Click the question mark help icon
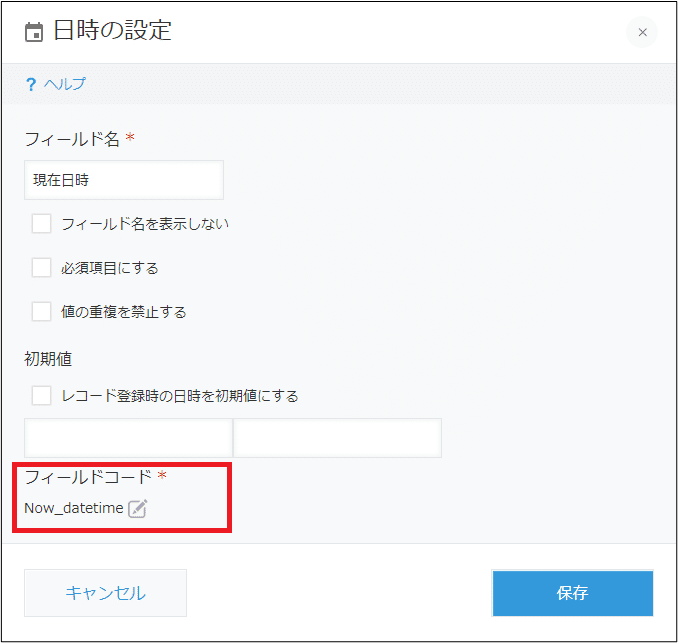Screen dimensions: 678x643 pyautogui.click(x=31, y=84)
